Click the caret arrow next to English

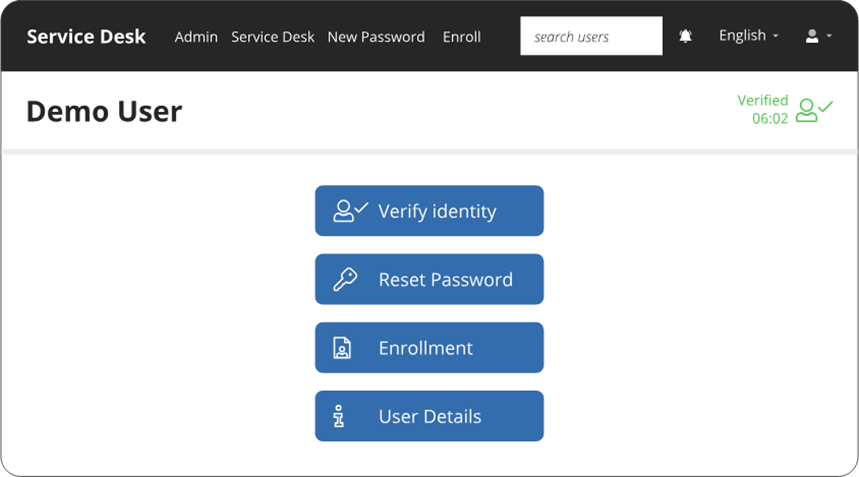tap(776, 37)
